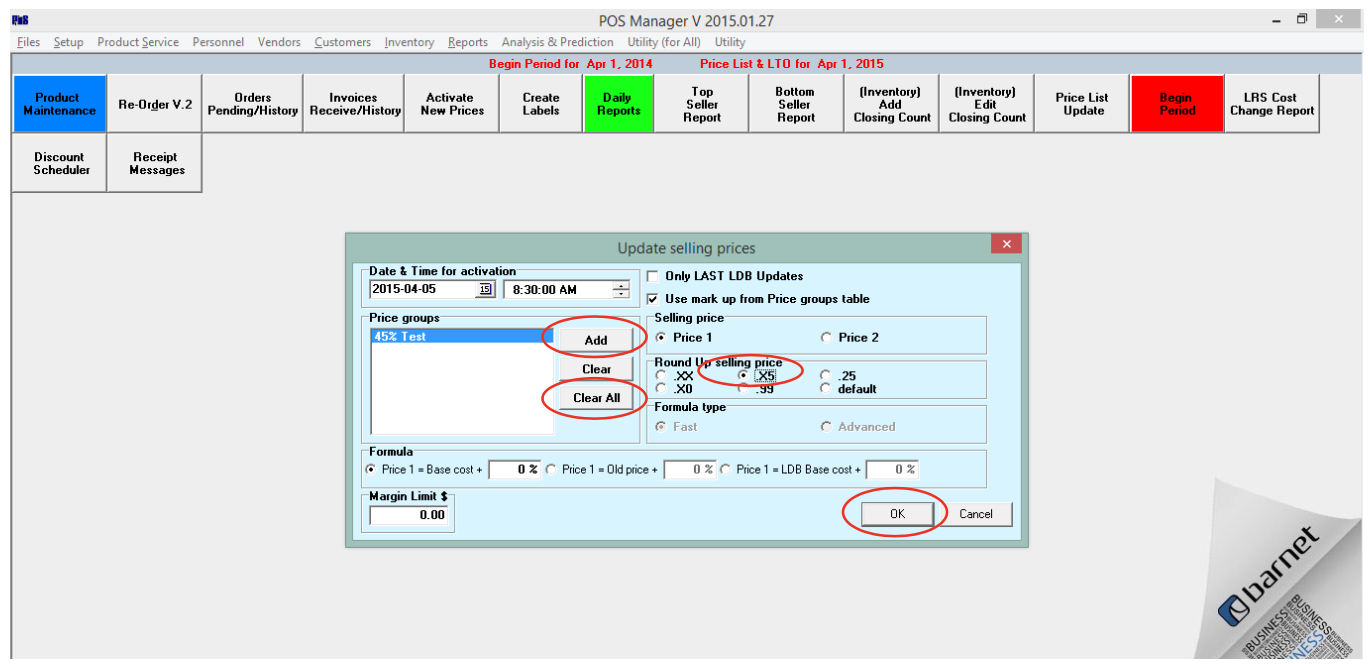Choose .99 round up option
Viewport: 1368px width, 664px height.
point(743,389)
